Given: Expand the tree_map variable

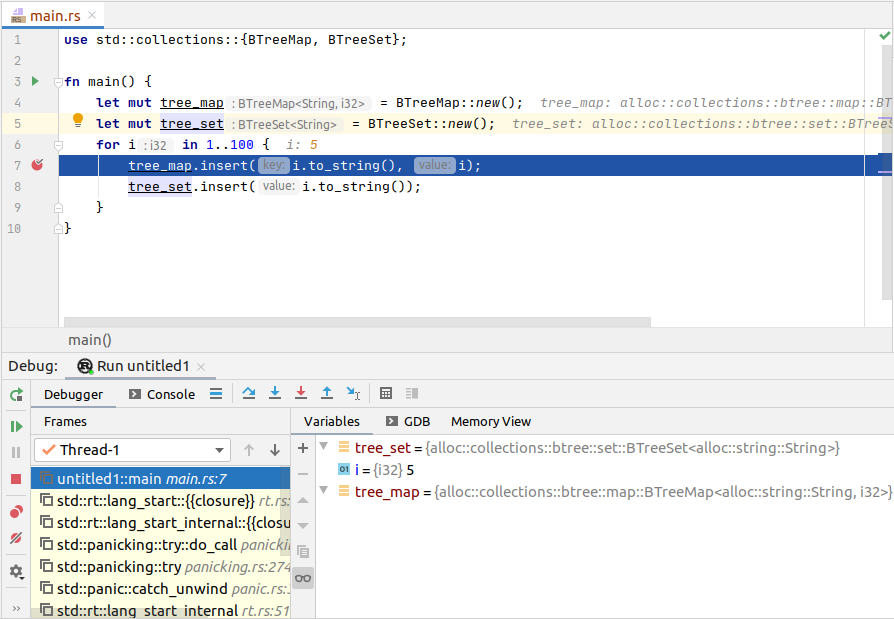Looking at the screenshot, I should pyautogui.click(x=322, y=491).
